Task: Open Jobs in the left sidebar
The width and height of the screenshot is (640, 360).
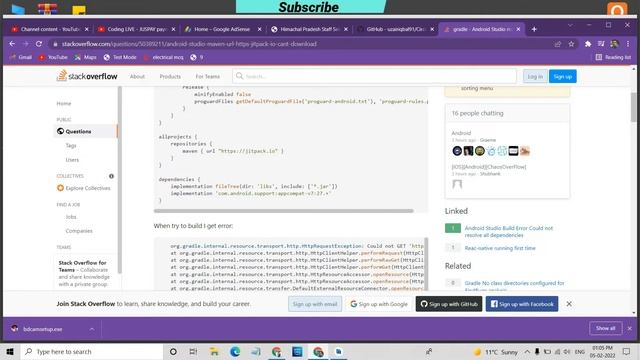Action: (x=71, y=217)
